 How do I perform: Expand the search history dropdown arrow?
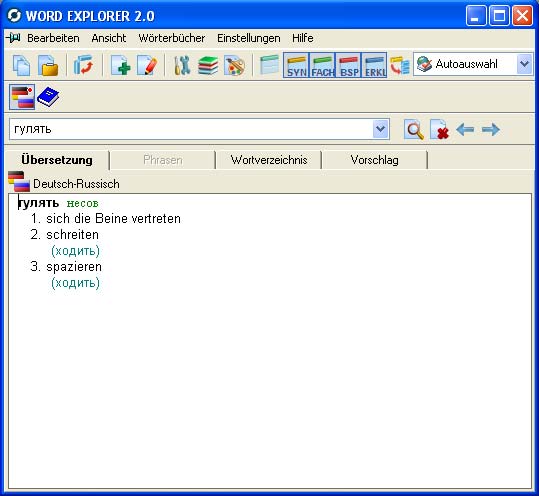click(x=381, y=129)
